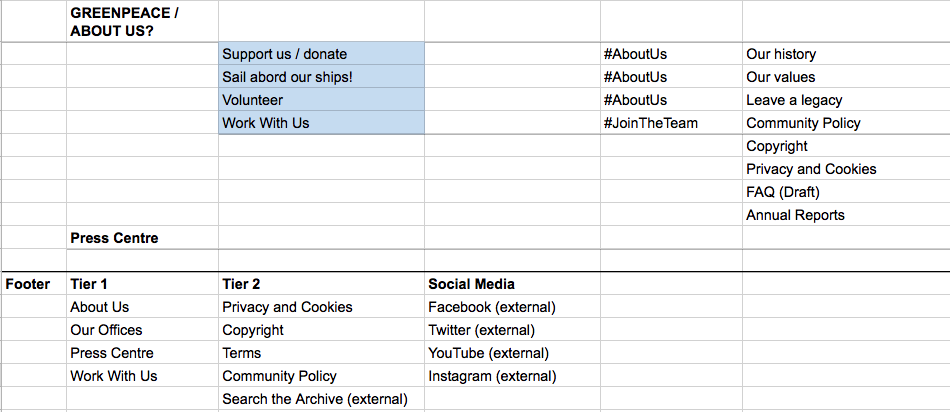Select the 'GREENPEACE / ABOUT US?' header cell
Viewport: 950px width, 412px height.
[x=142, y=21]
